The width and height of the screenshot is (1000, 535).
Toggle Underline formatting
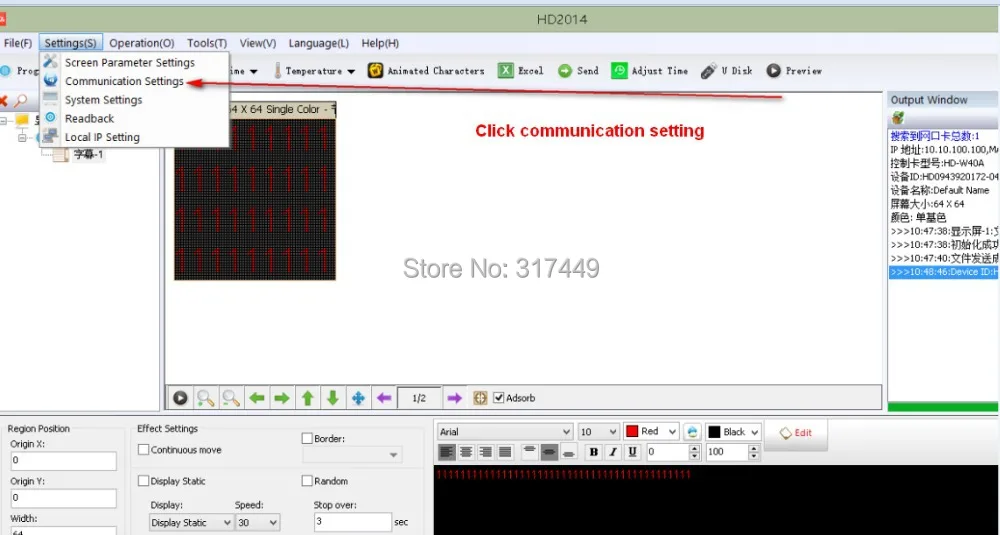(x=632, y=452)
